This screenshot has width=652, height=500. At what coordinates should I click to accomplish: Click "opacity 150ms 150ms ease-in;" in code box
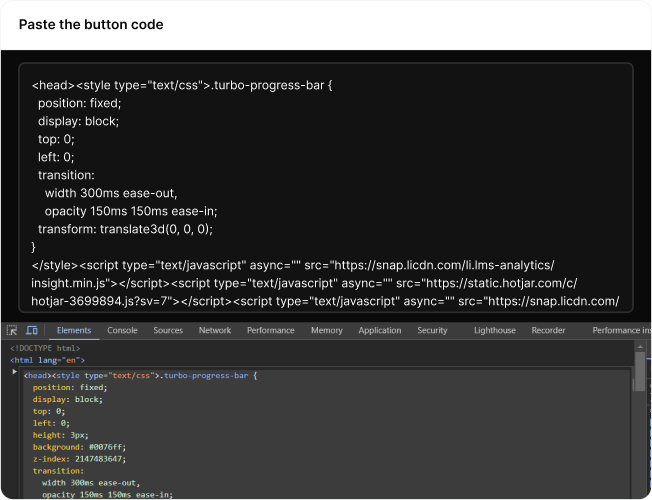point(131,211)
